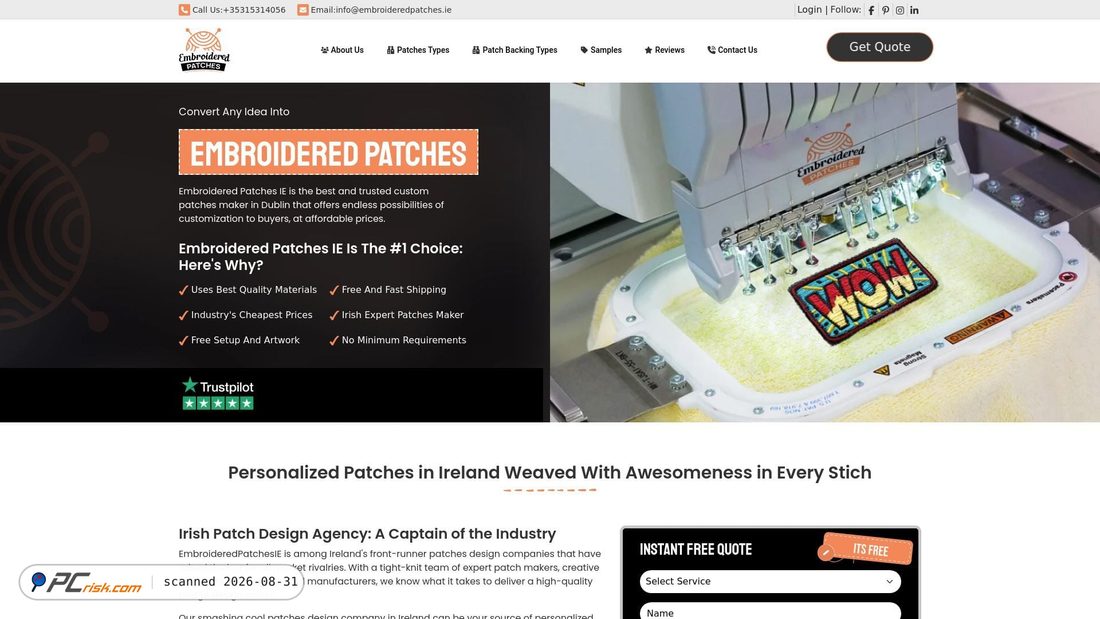The height and width of the screenshot is (619, 1100).
Task: Click the WOW patch hero image
Action: click(x=825, y=253)
